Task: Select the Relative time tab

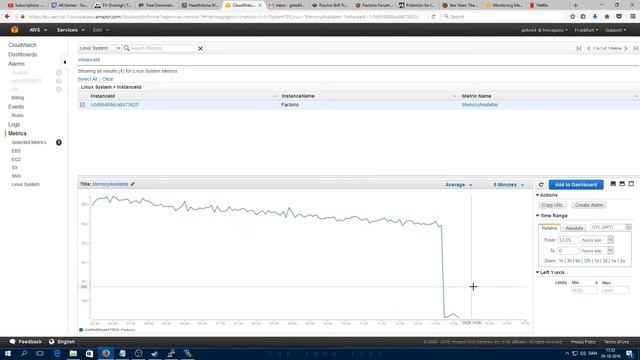Action: (549, 228)
